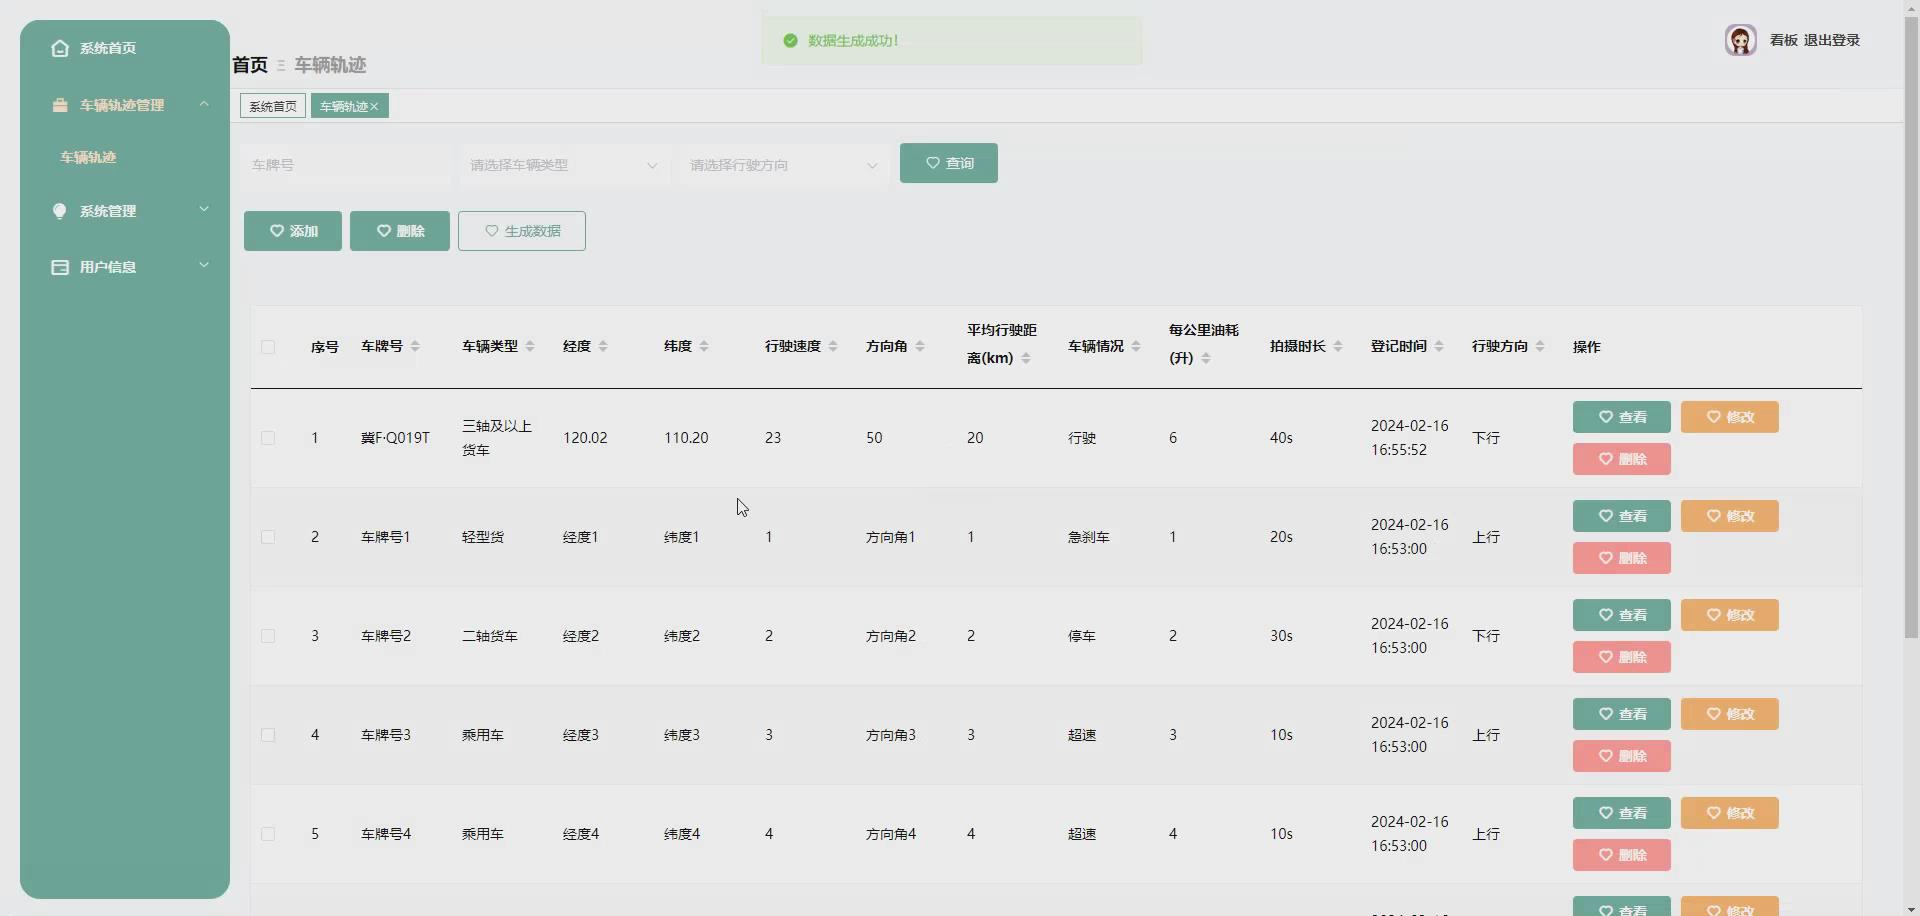Click the 添加 button

point(292,230)
